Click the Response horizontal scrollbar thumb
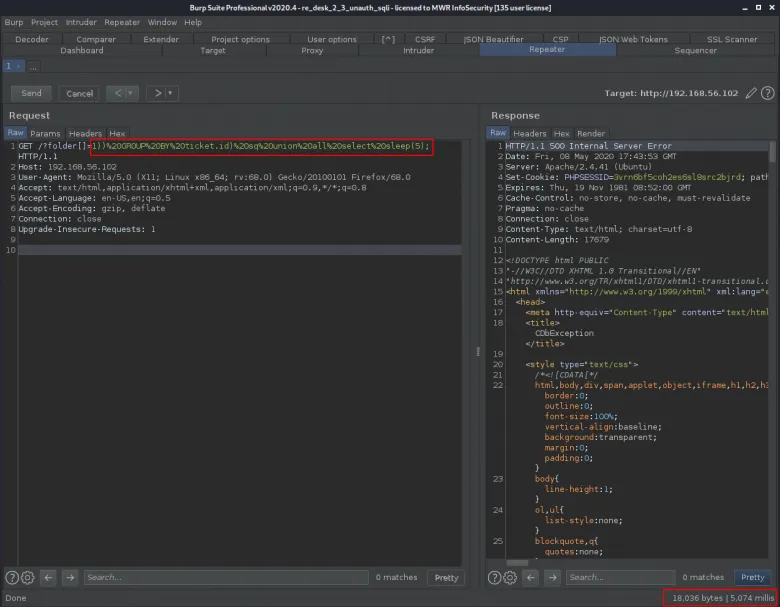Viewport: 780px width, 607px height. click(x=517, y=563)
